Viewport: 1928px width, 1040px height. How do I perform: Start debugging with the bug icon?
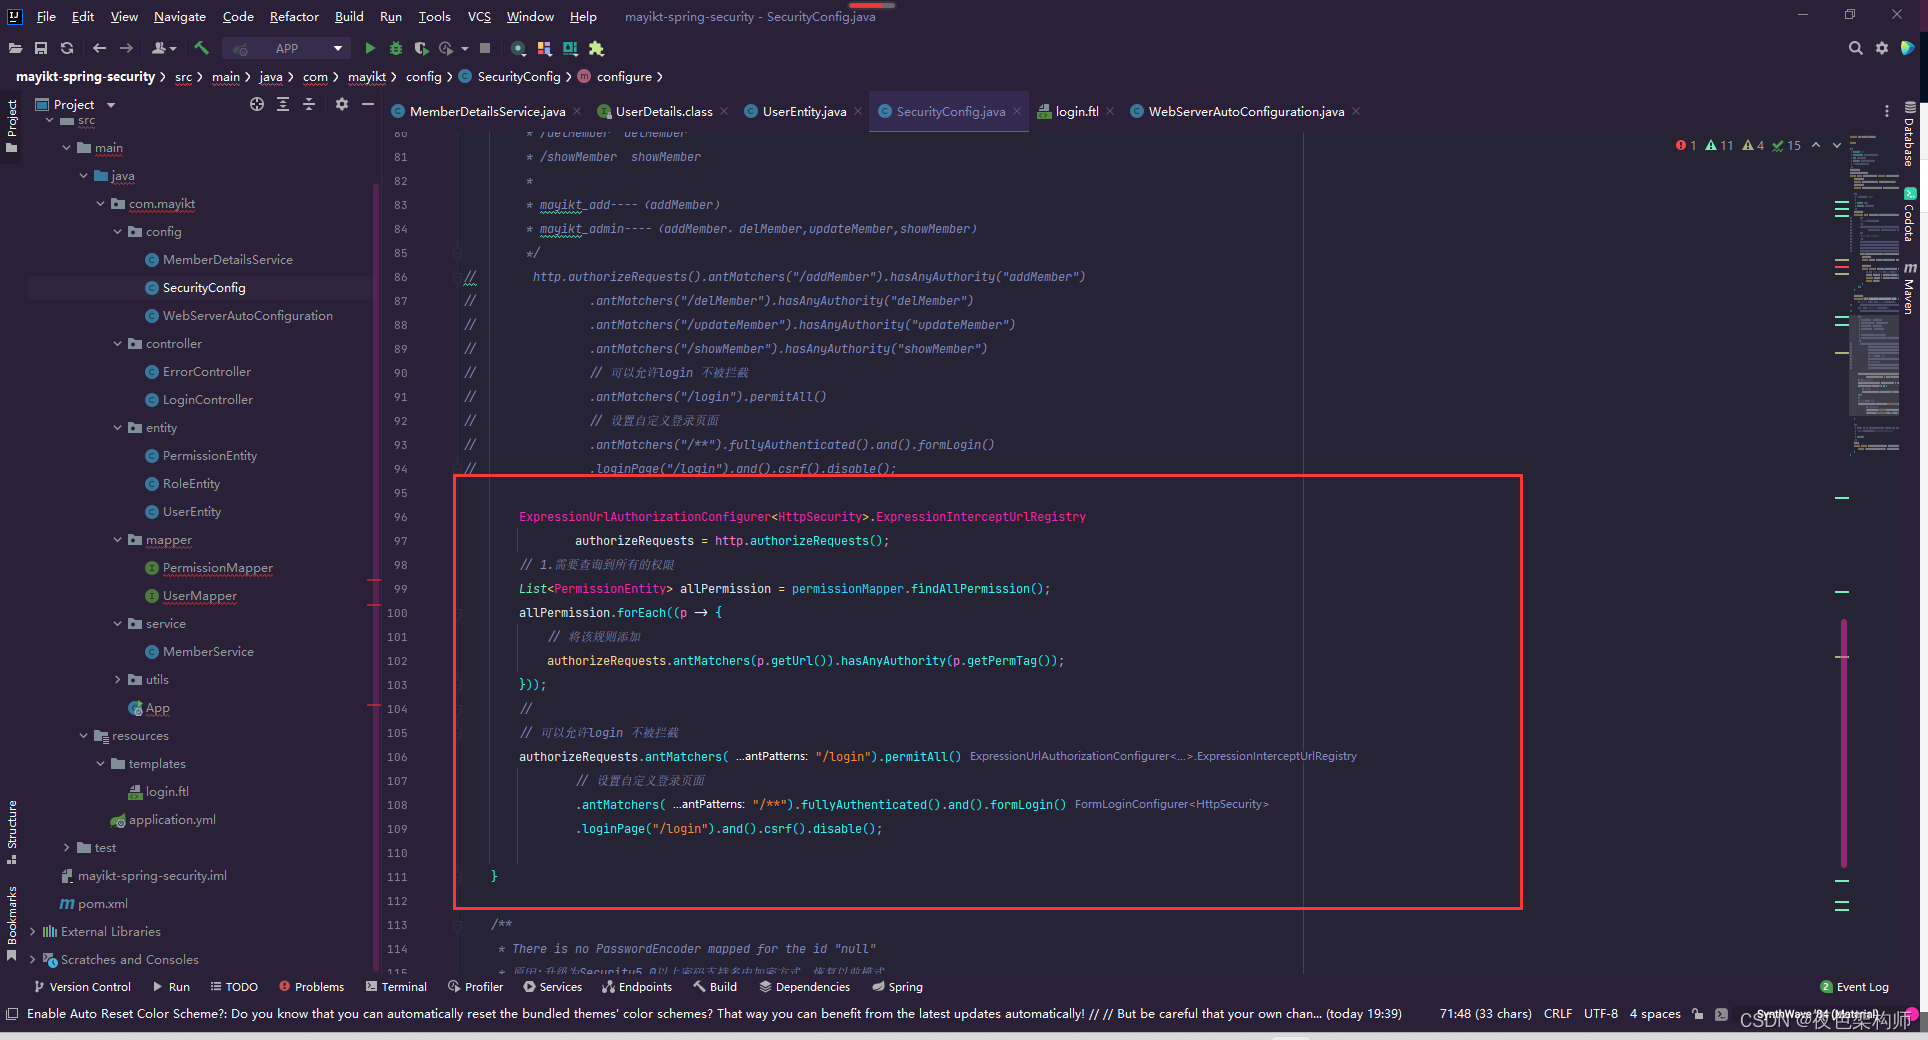click(x=396, y=48)
